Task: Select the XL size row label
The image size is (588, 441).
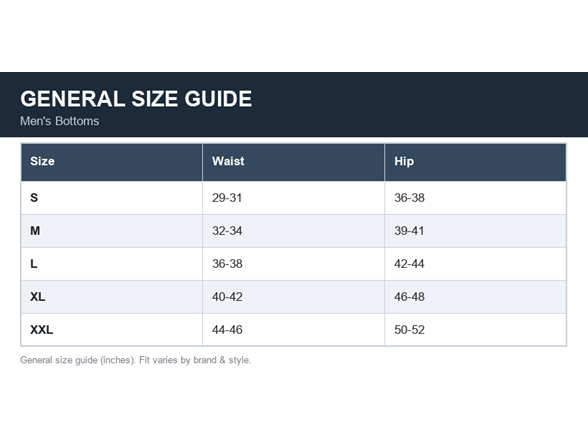Action: tap(38, 297)
